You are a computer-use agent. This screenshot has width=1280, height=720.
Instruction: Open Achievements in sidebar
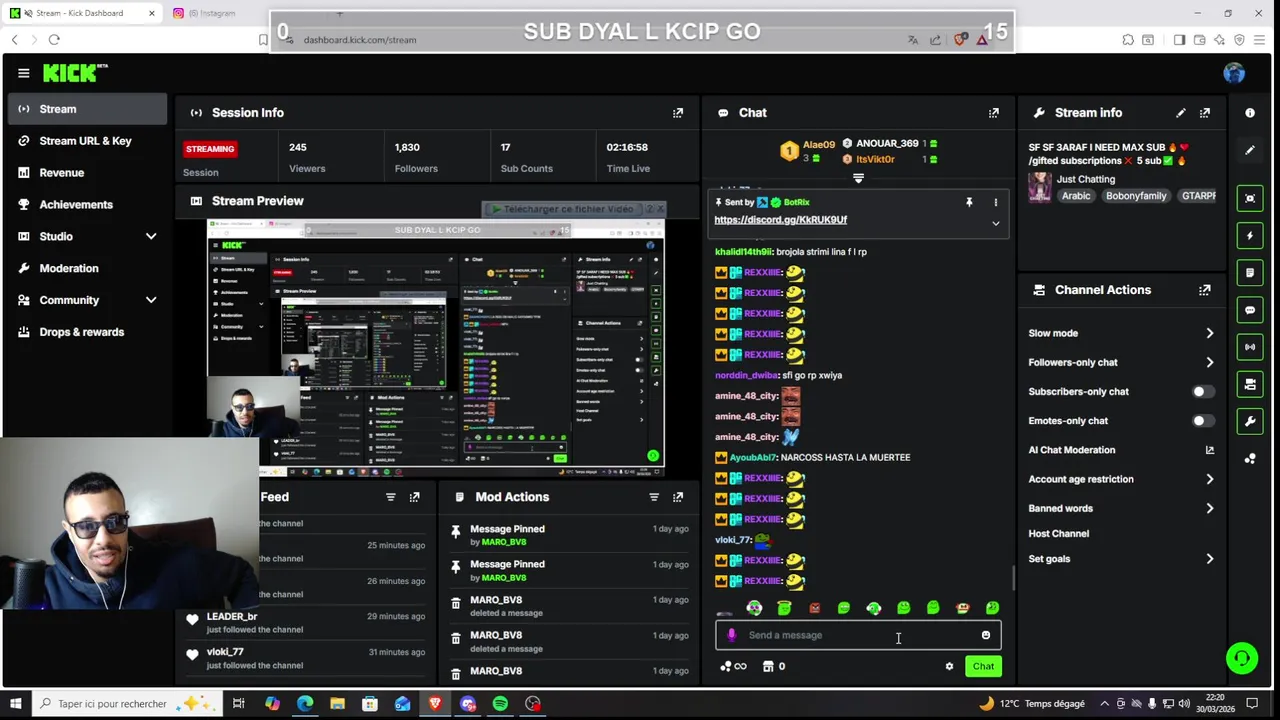(x=87, y=204)
